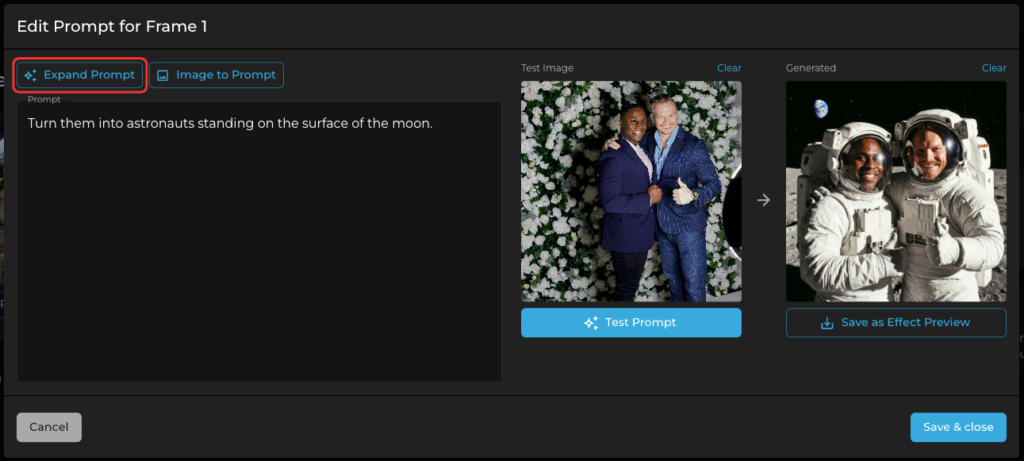Cancel the prompt edit dialog
Screen dimensions: 1024x461
point(49,427)
